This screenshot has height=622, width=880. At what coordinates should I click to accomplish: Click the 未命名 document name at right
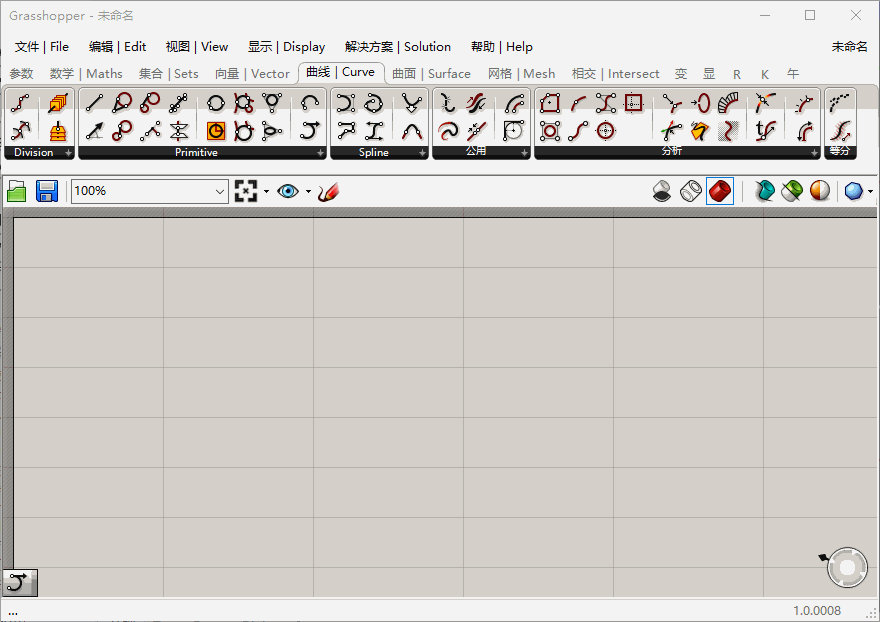(x=849, y=47)
